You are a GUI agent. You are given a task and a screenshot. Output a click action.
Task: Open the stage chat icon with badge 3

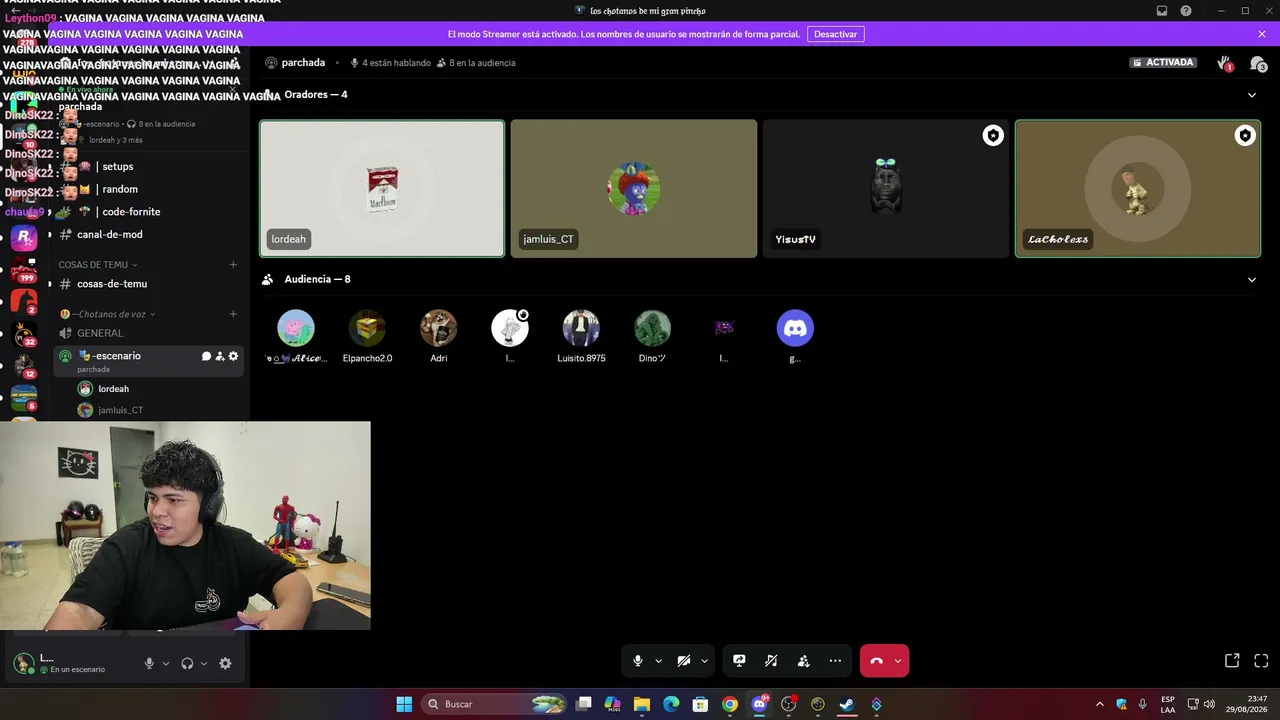tap(1258, 63)
